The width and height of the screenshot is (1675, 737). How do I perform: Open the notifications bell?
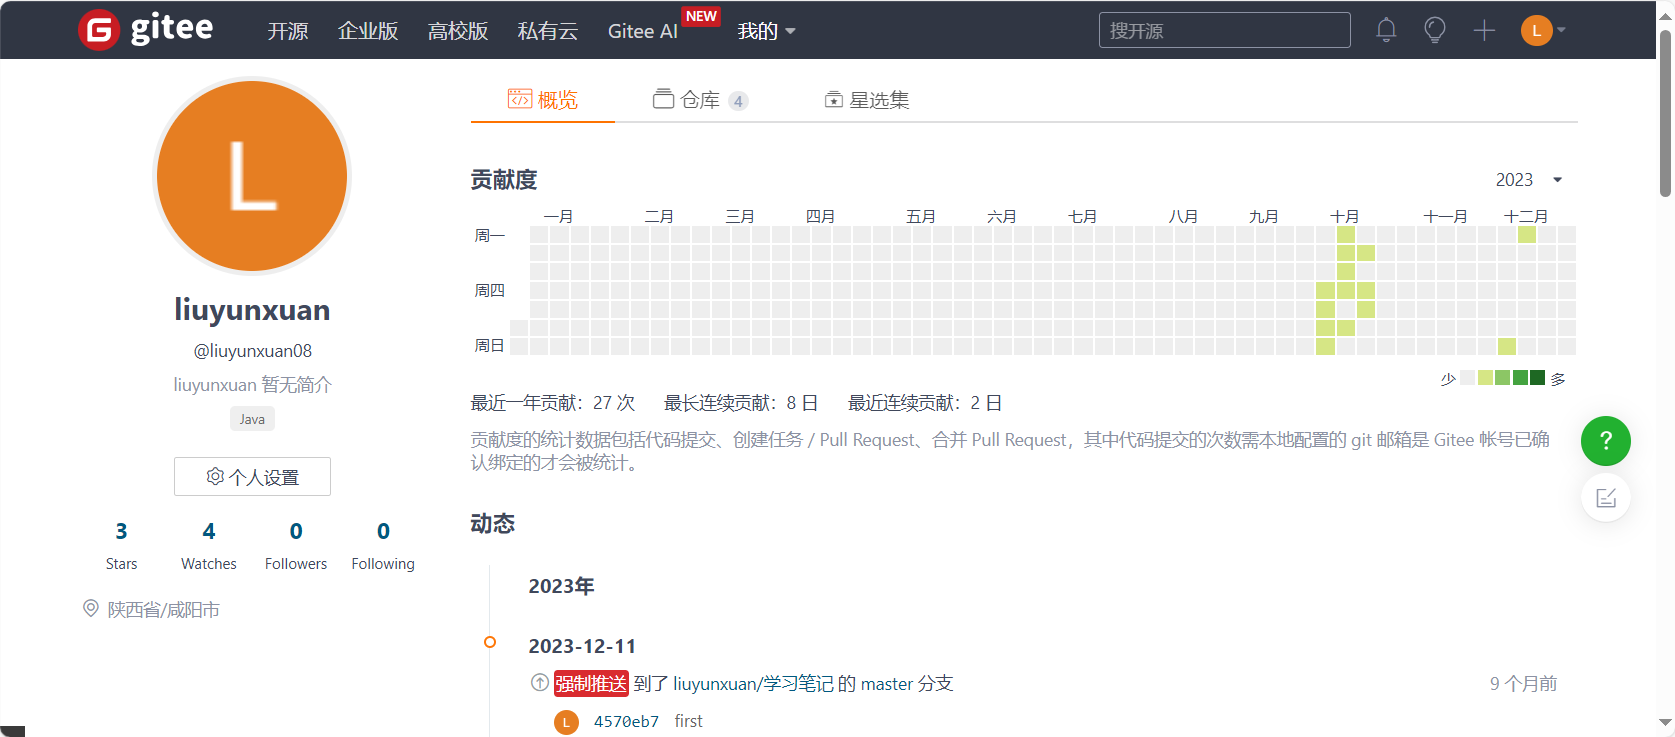[1386, 30]
